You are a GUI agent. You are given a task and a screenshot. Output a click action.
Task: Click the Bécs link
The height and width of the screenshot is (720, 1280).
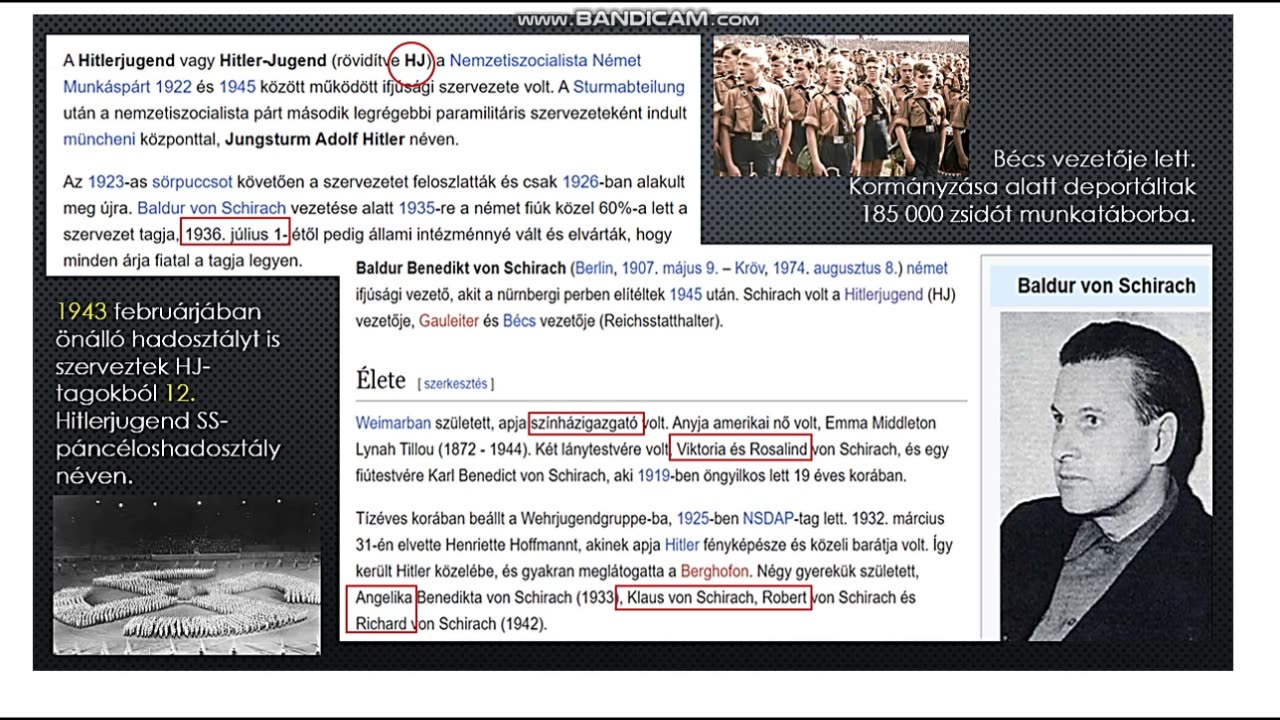click(x=519, y=322)
